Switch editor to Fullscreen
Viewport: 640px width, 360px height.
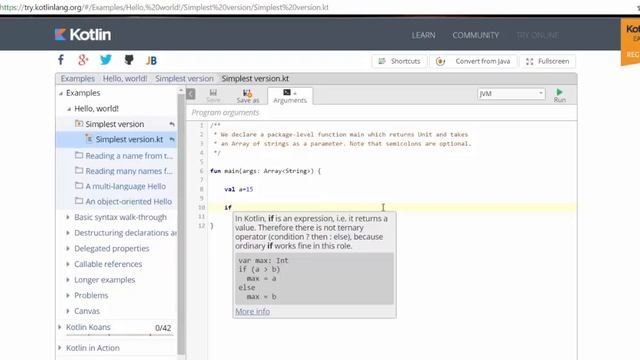click(547, 61)
